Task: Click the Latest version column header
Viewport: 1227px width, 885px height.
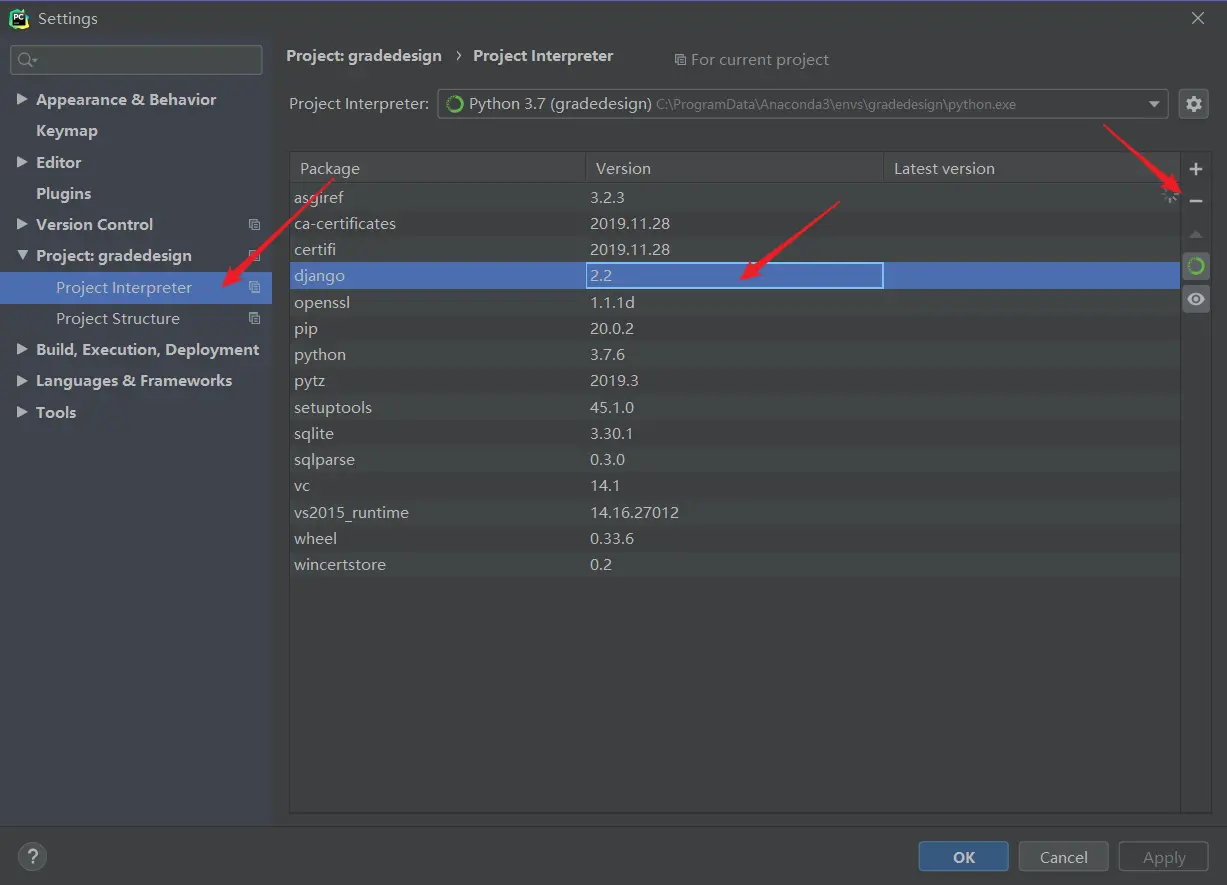Action: click(1031, 168)
